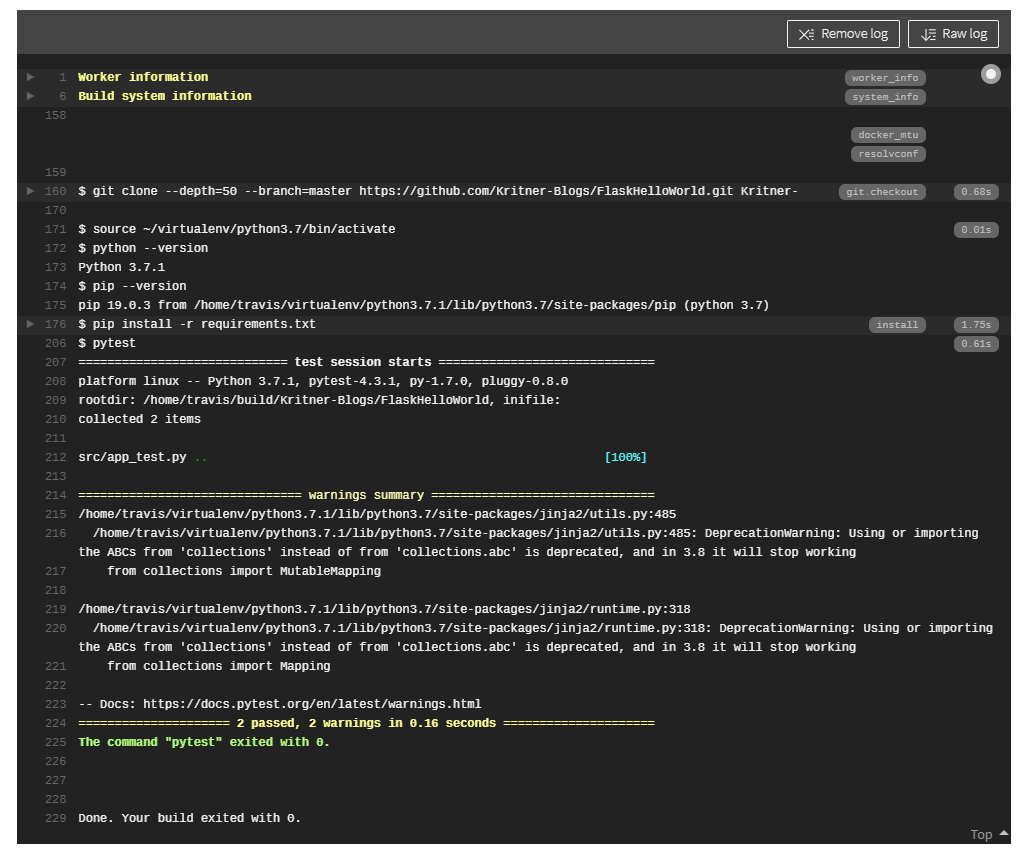Screen dimensions: 1024x854
Task: Click the install step tag on line 176
Action: tap(896, 324)
